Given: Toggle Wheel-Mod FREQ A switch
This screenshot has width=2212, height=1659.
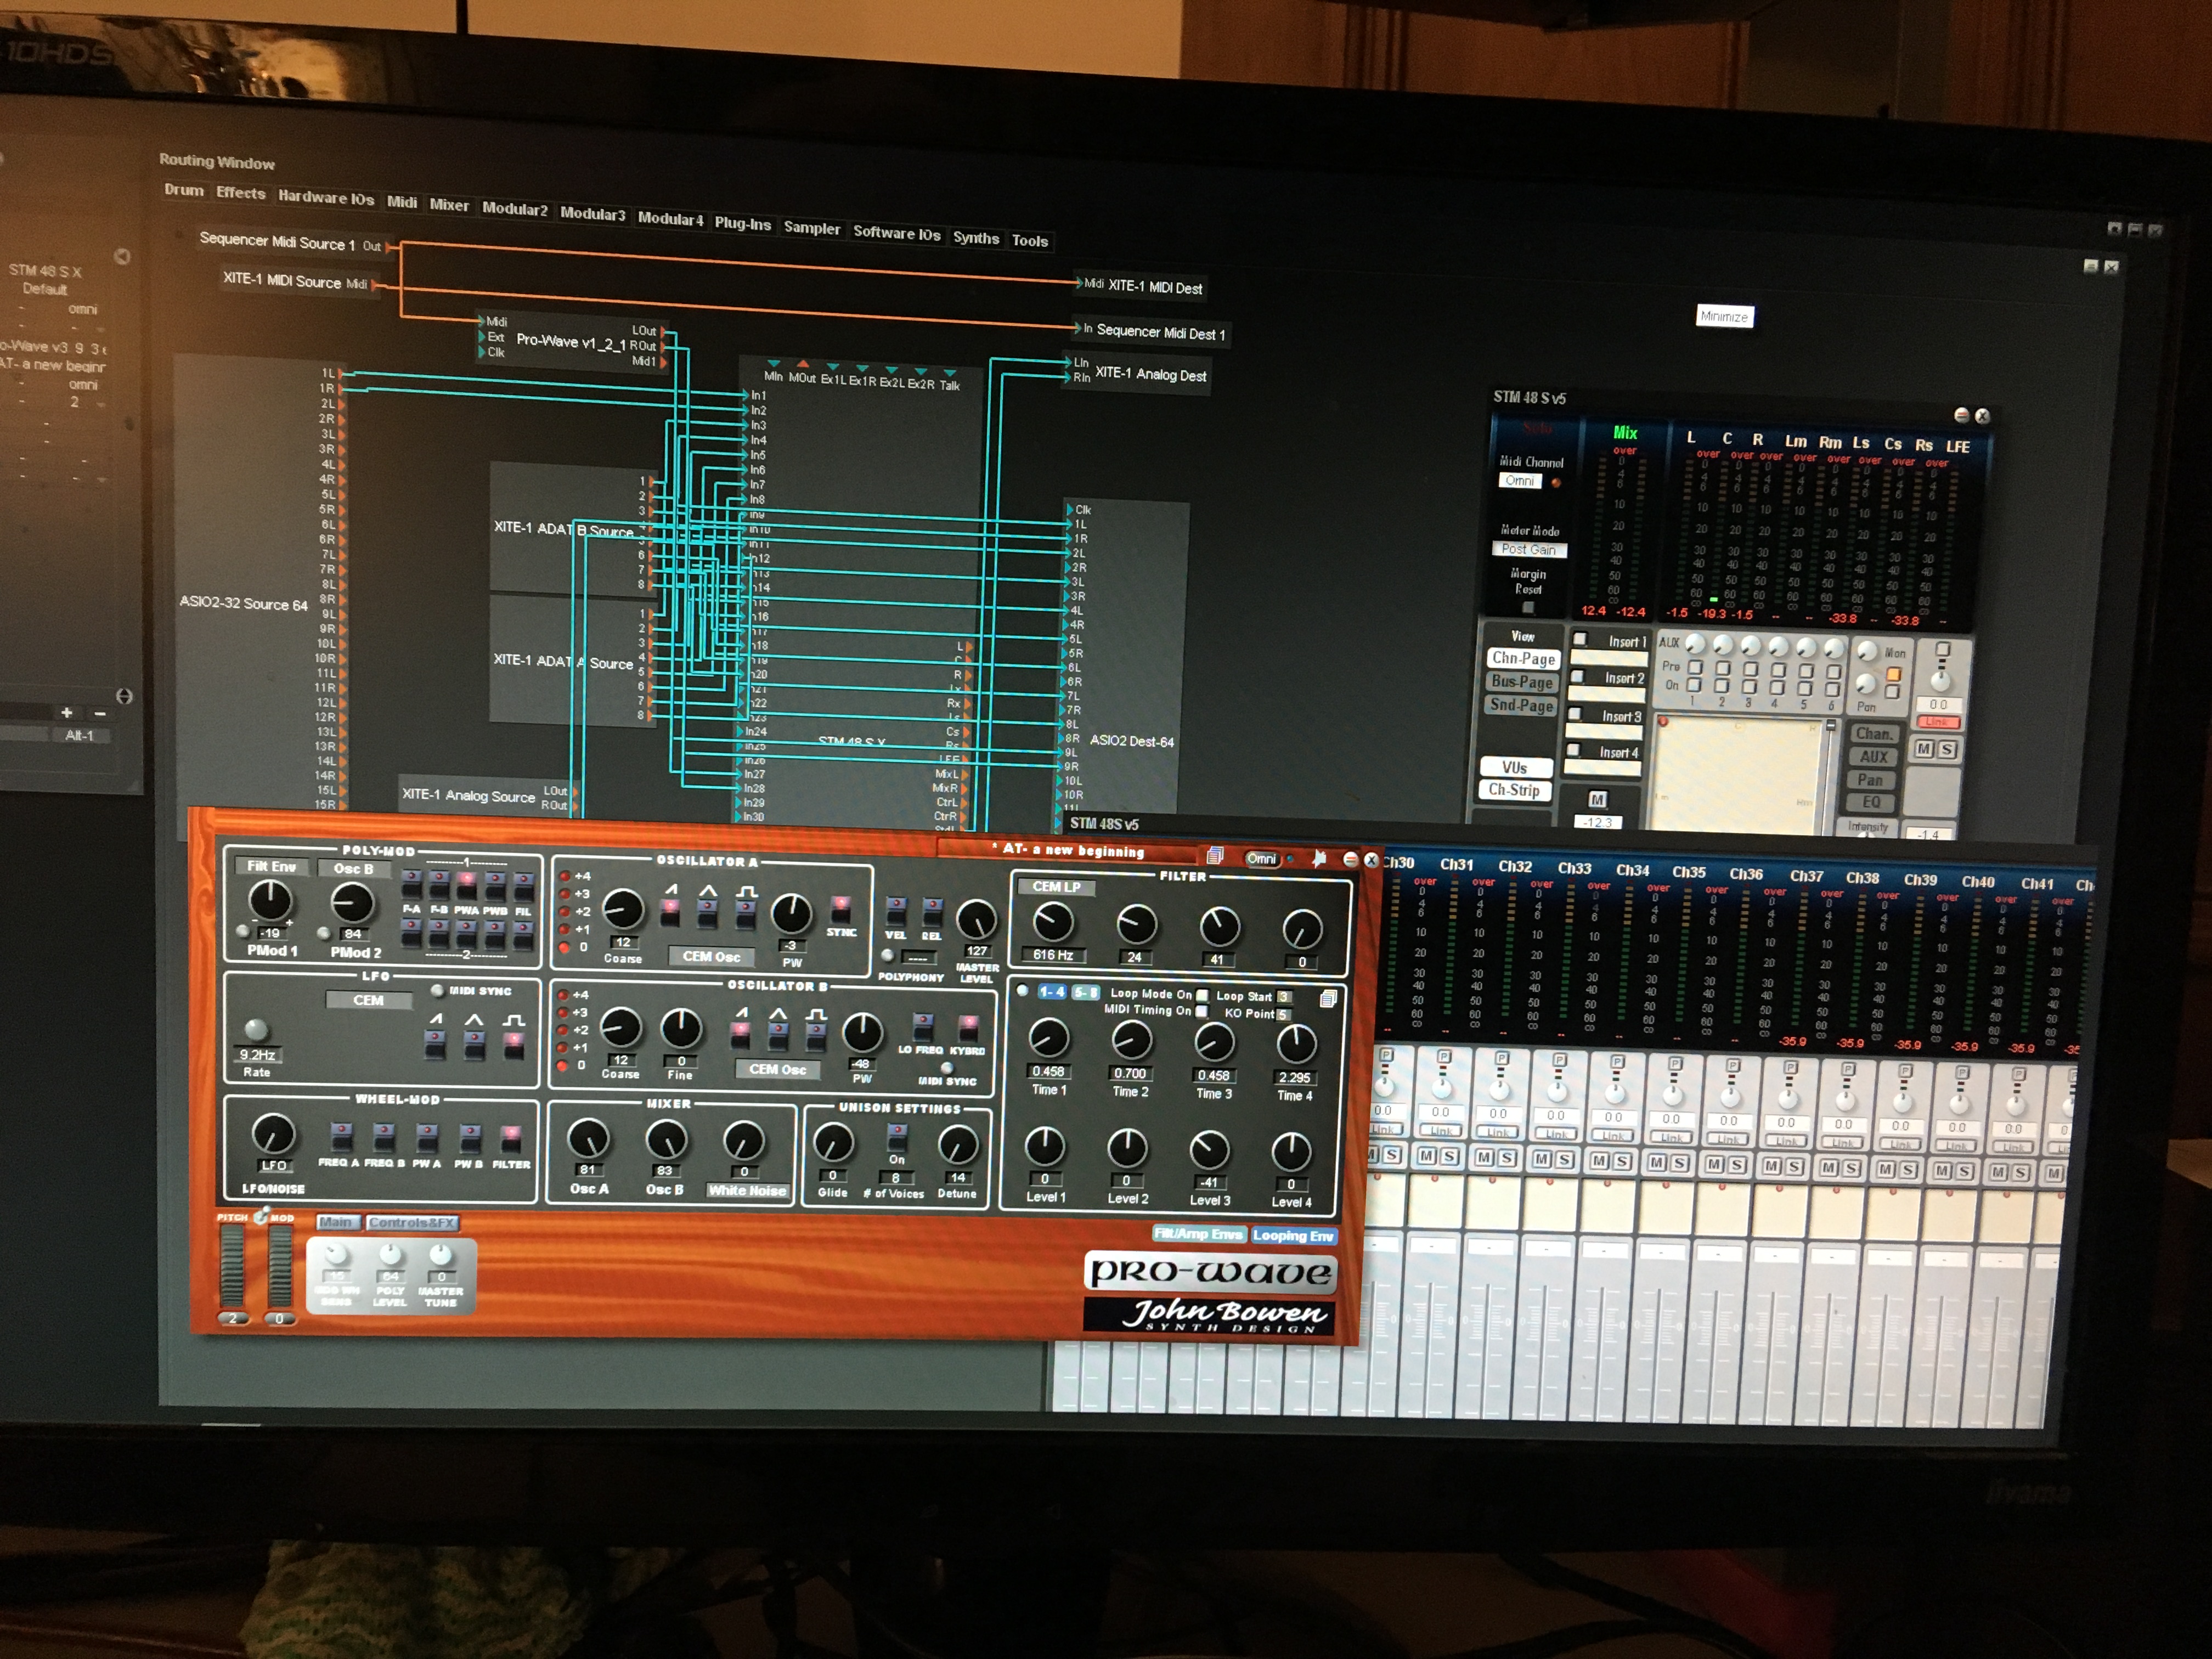Looking at the screenshot, I should coord(341,1137).
